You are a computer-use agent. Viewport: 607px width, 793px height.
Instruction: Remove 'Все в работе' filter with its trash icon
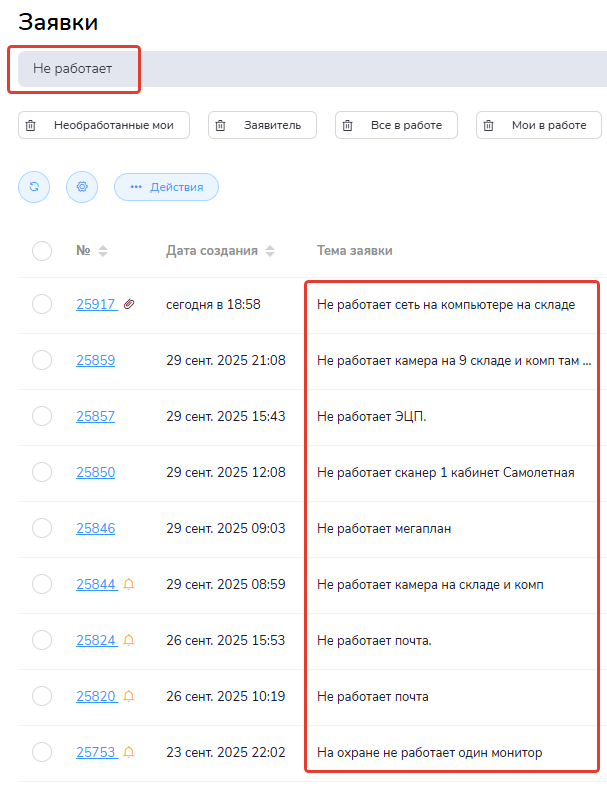click(348, 125)
